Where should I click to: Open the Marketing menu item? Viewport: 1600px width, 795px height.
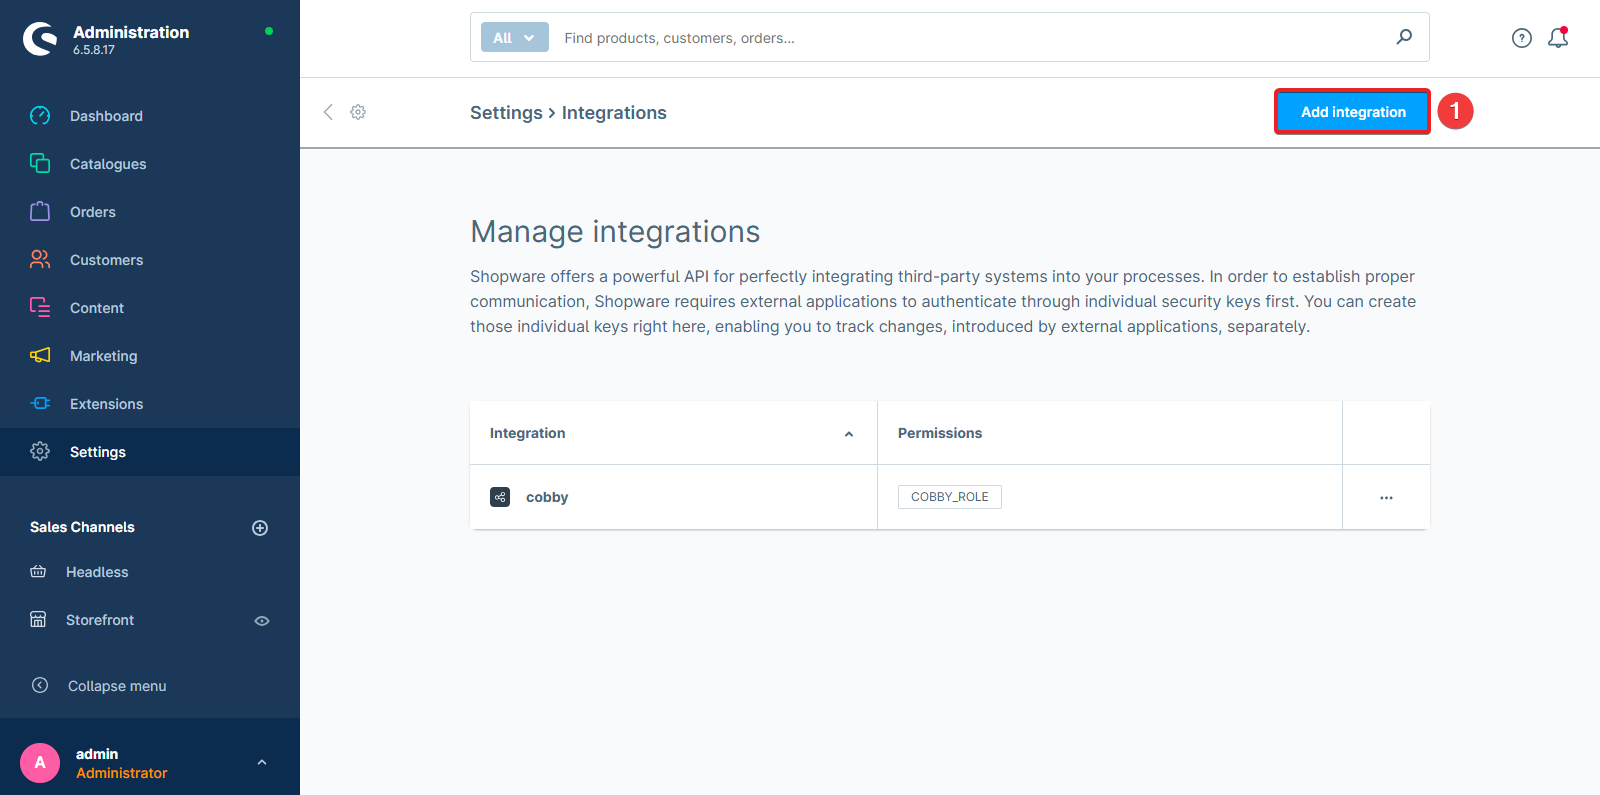pyautogui.click(x=103, y=356)
